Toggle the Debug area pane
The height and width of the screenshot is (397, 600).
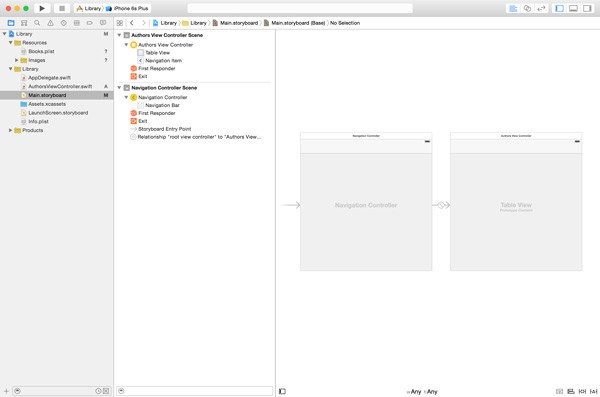pyautogui.click(x=573, y=8)
